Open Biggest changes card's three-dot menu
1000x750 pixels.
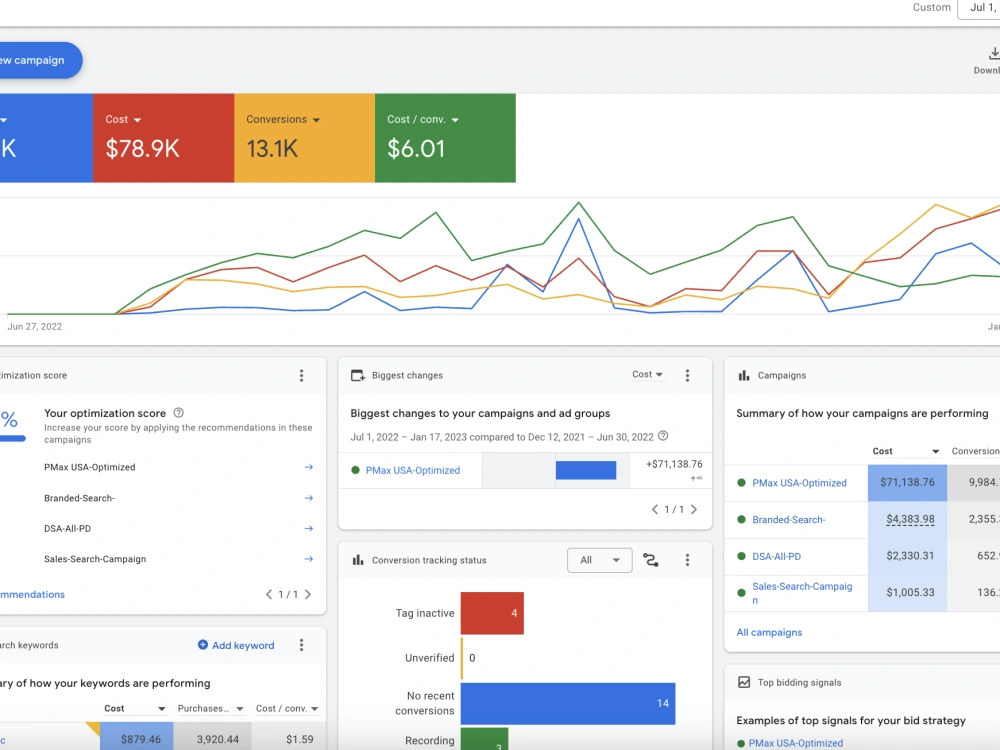tap(687, 376)
